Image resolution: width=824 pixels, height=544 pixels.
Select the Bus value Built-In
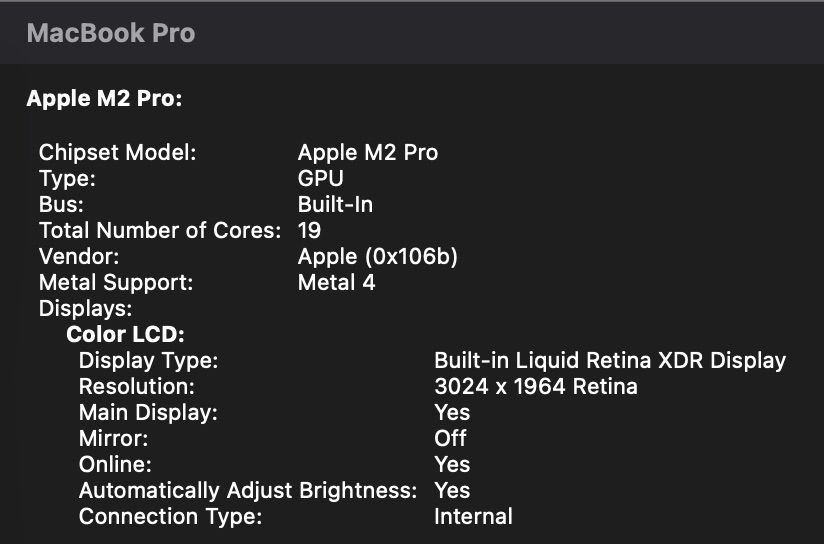[335, 204]
